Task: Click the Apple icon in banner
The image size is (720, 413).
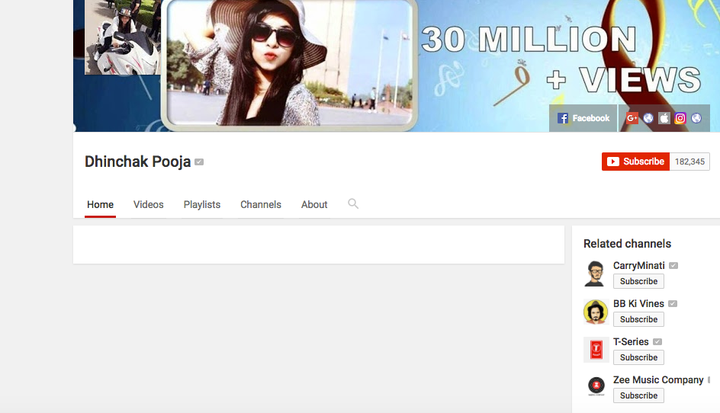Action: tap(664, 118)
